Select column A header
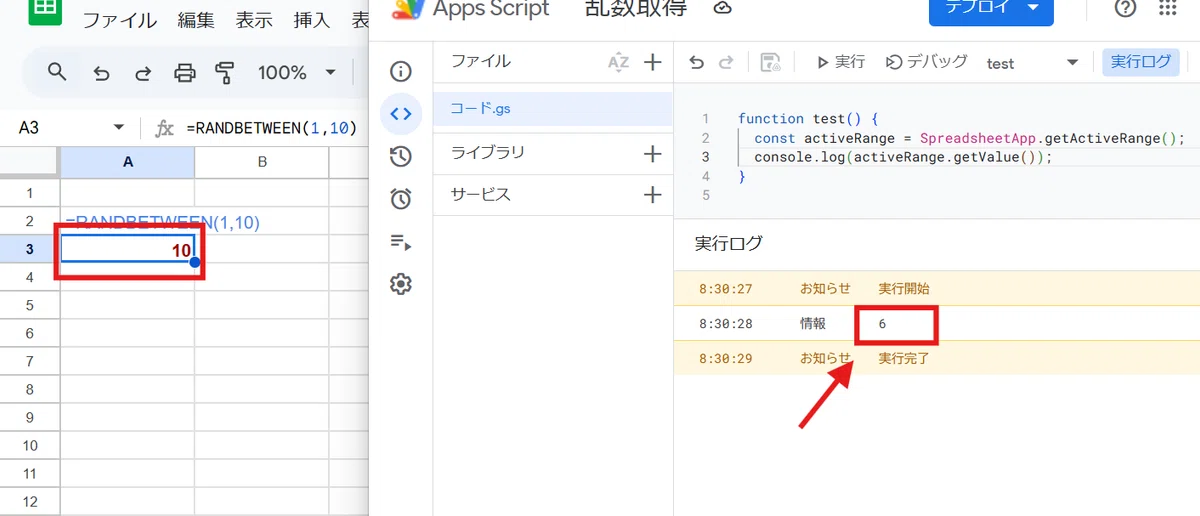The height and width of the screenshot is (516, 1200). [128, 162]
